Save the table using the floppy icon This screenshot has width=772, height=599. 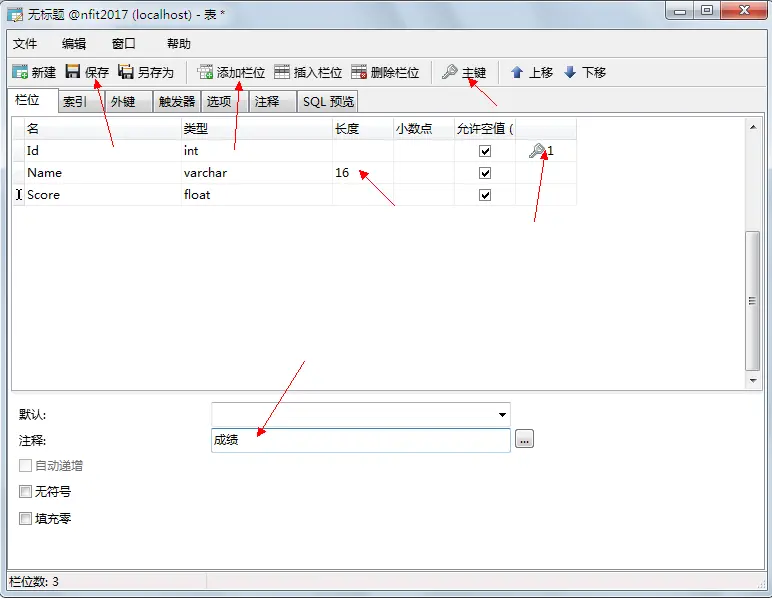[x=73, y=71]
